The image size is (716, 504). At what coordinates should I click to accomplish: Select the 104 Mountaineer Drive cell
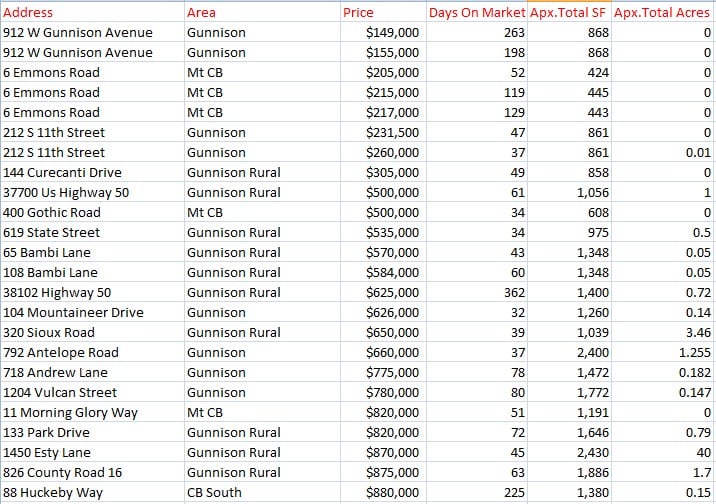(92, 313)
